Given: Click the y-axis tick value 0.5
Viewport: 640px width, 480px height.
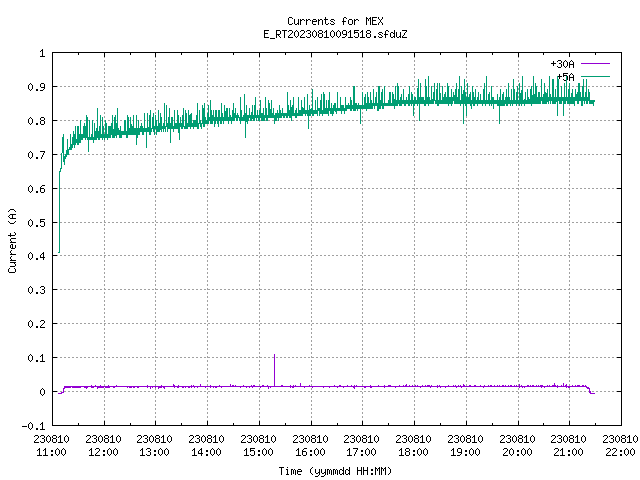Looking at the screenshot, I should [x=36, y=222].
